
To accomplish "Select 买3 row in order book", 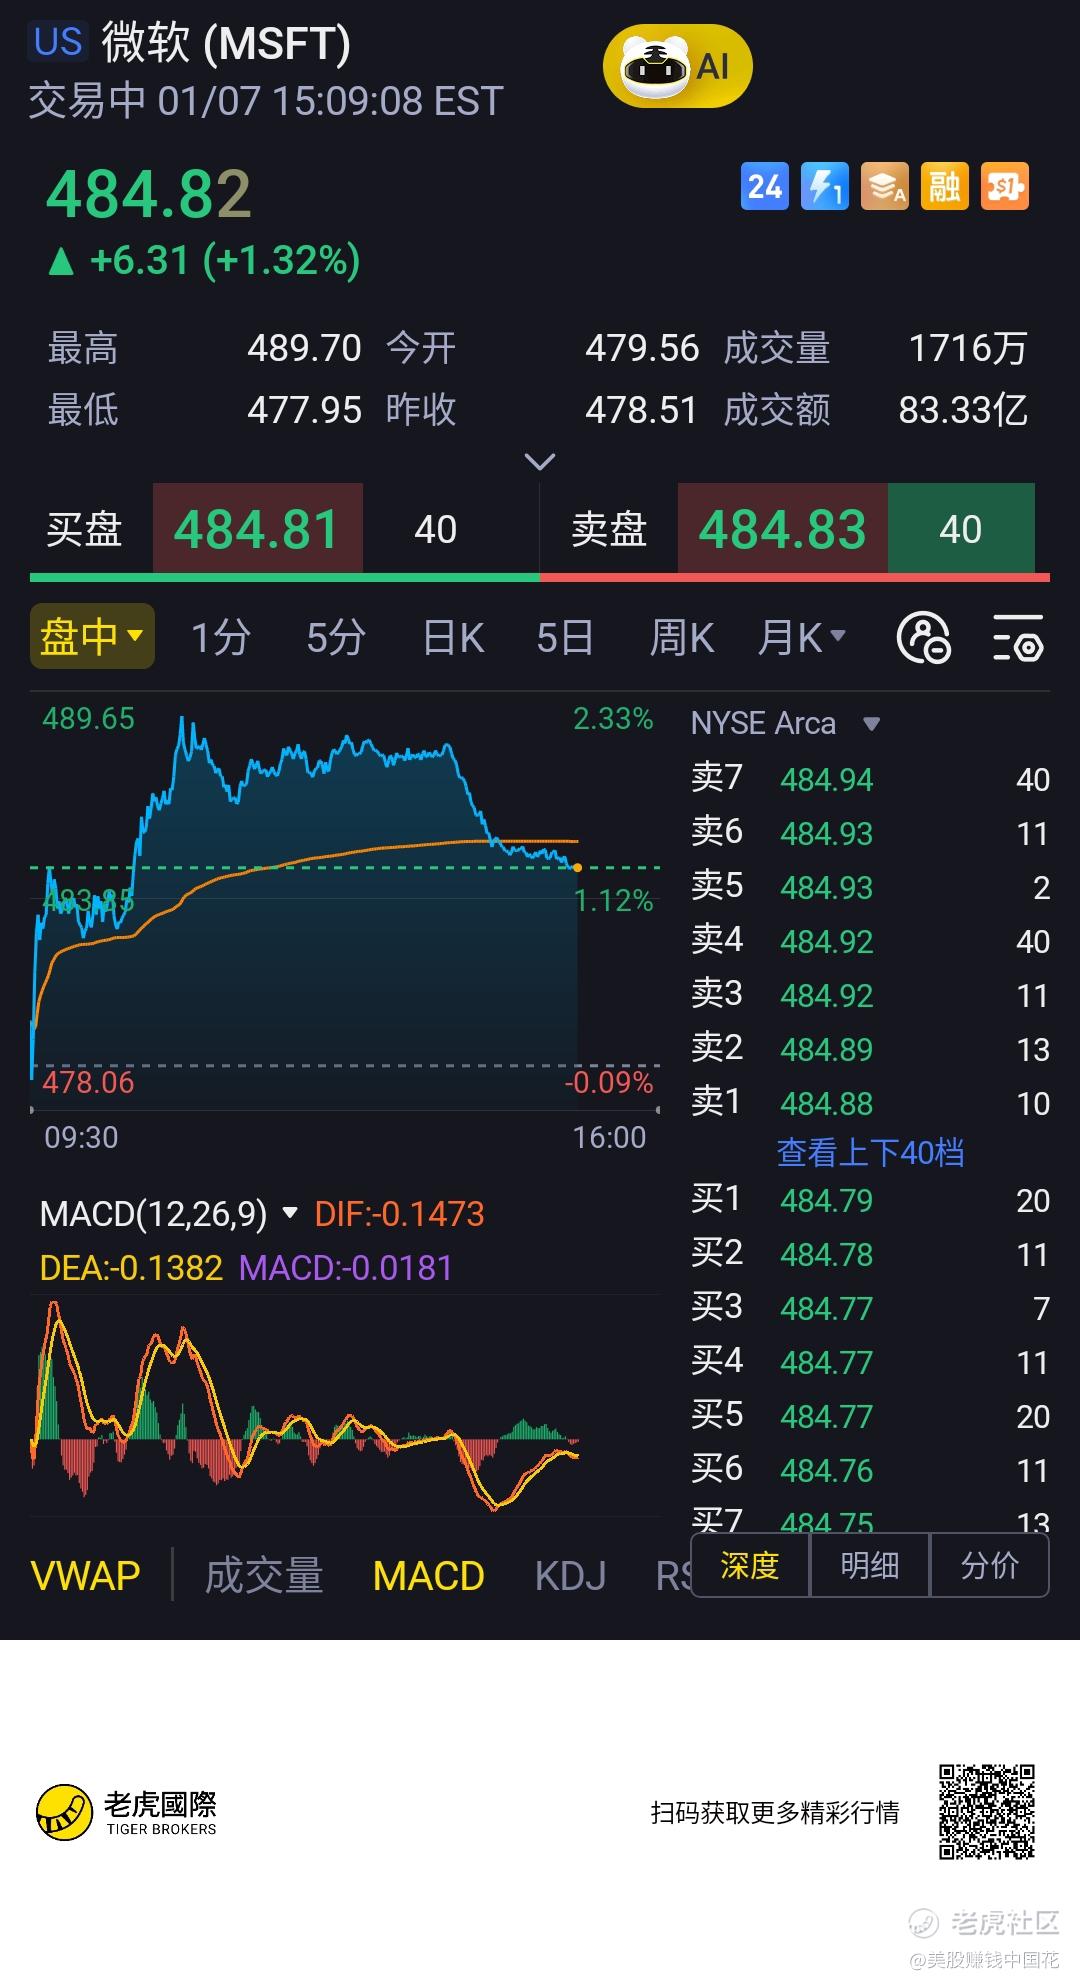I will (870, 1308).
